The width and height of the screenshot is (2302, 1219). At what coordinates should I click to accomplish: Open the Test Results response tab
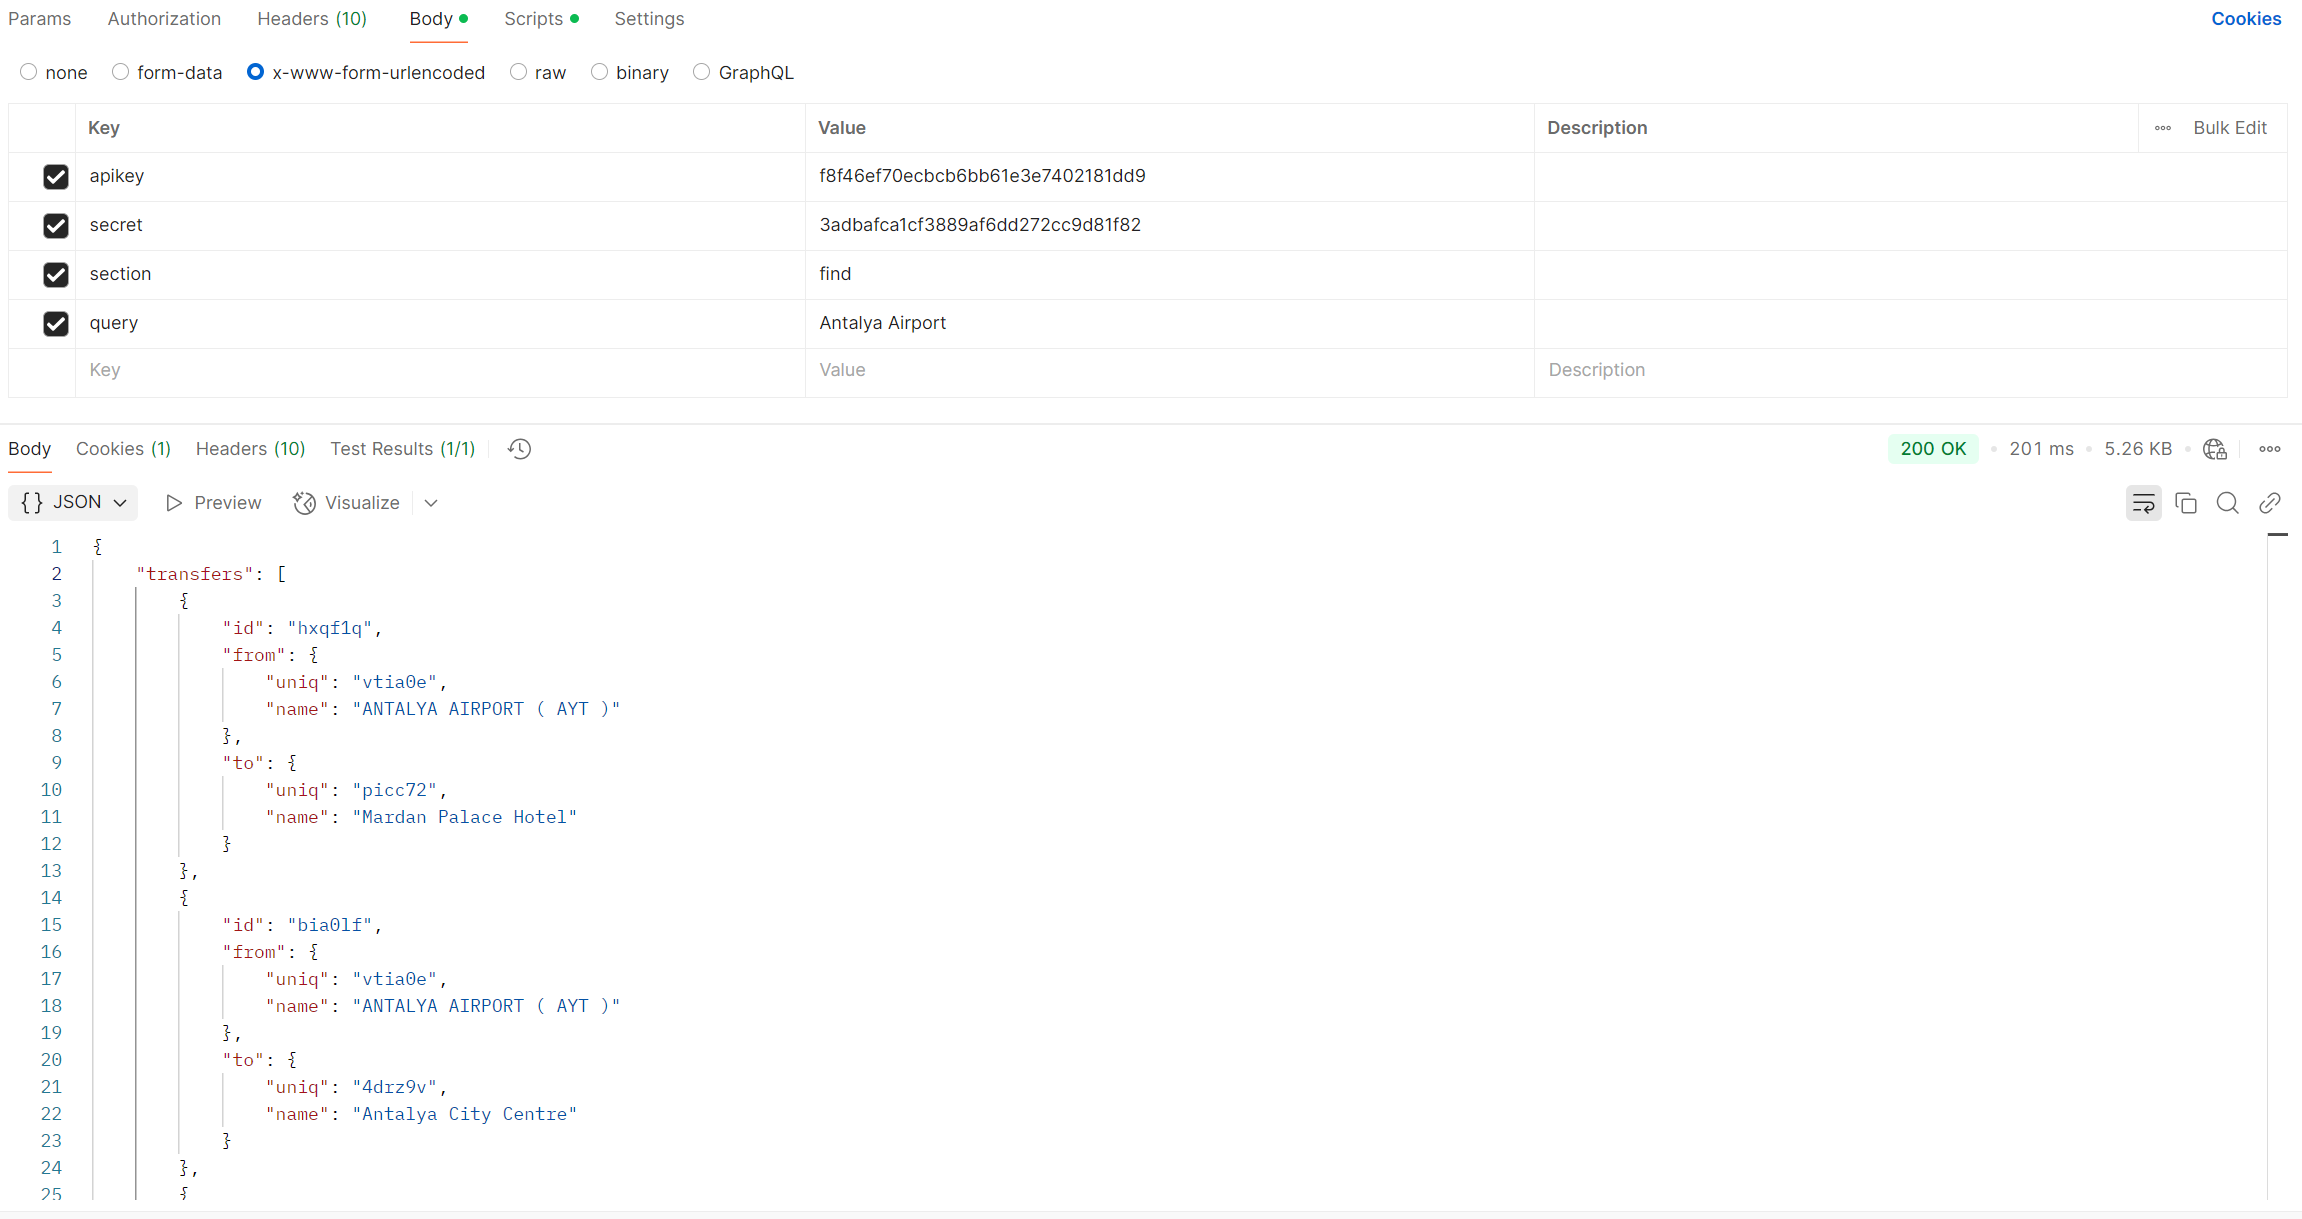(402, 449)
